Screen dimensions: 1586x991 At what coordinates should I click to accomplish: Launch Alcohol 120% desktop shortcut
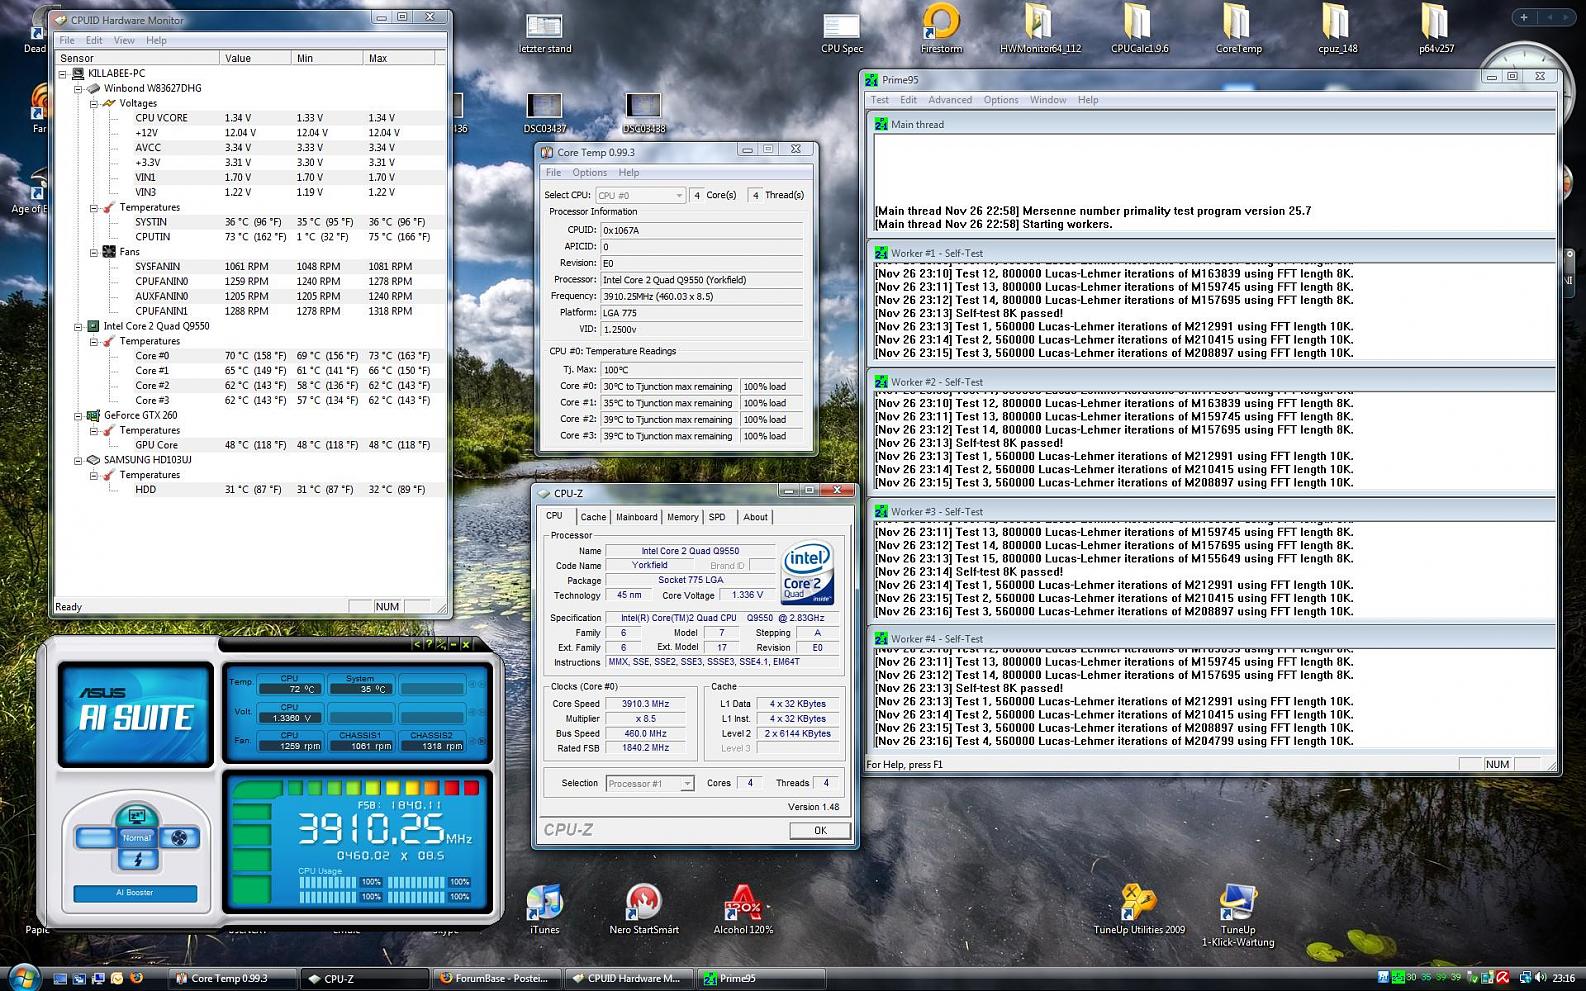(743, 909)
